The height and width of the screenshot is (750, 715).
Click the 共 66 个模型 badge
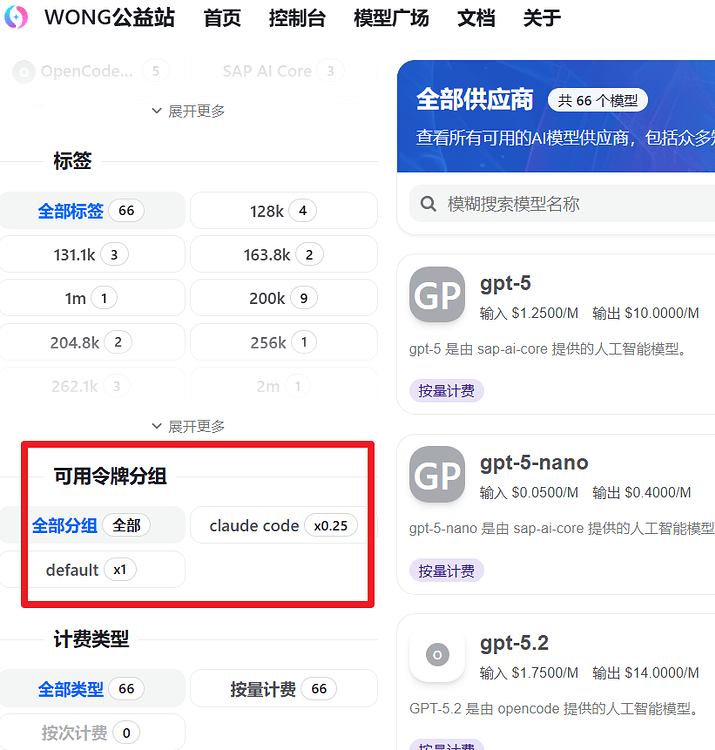tap(597, 100)
